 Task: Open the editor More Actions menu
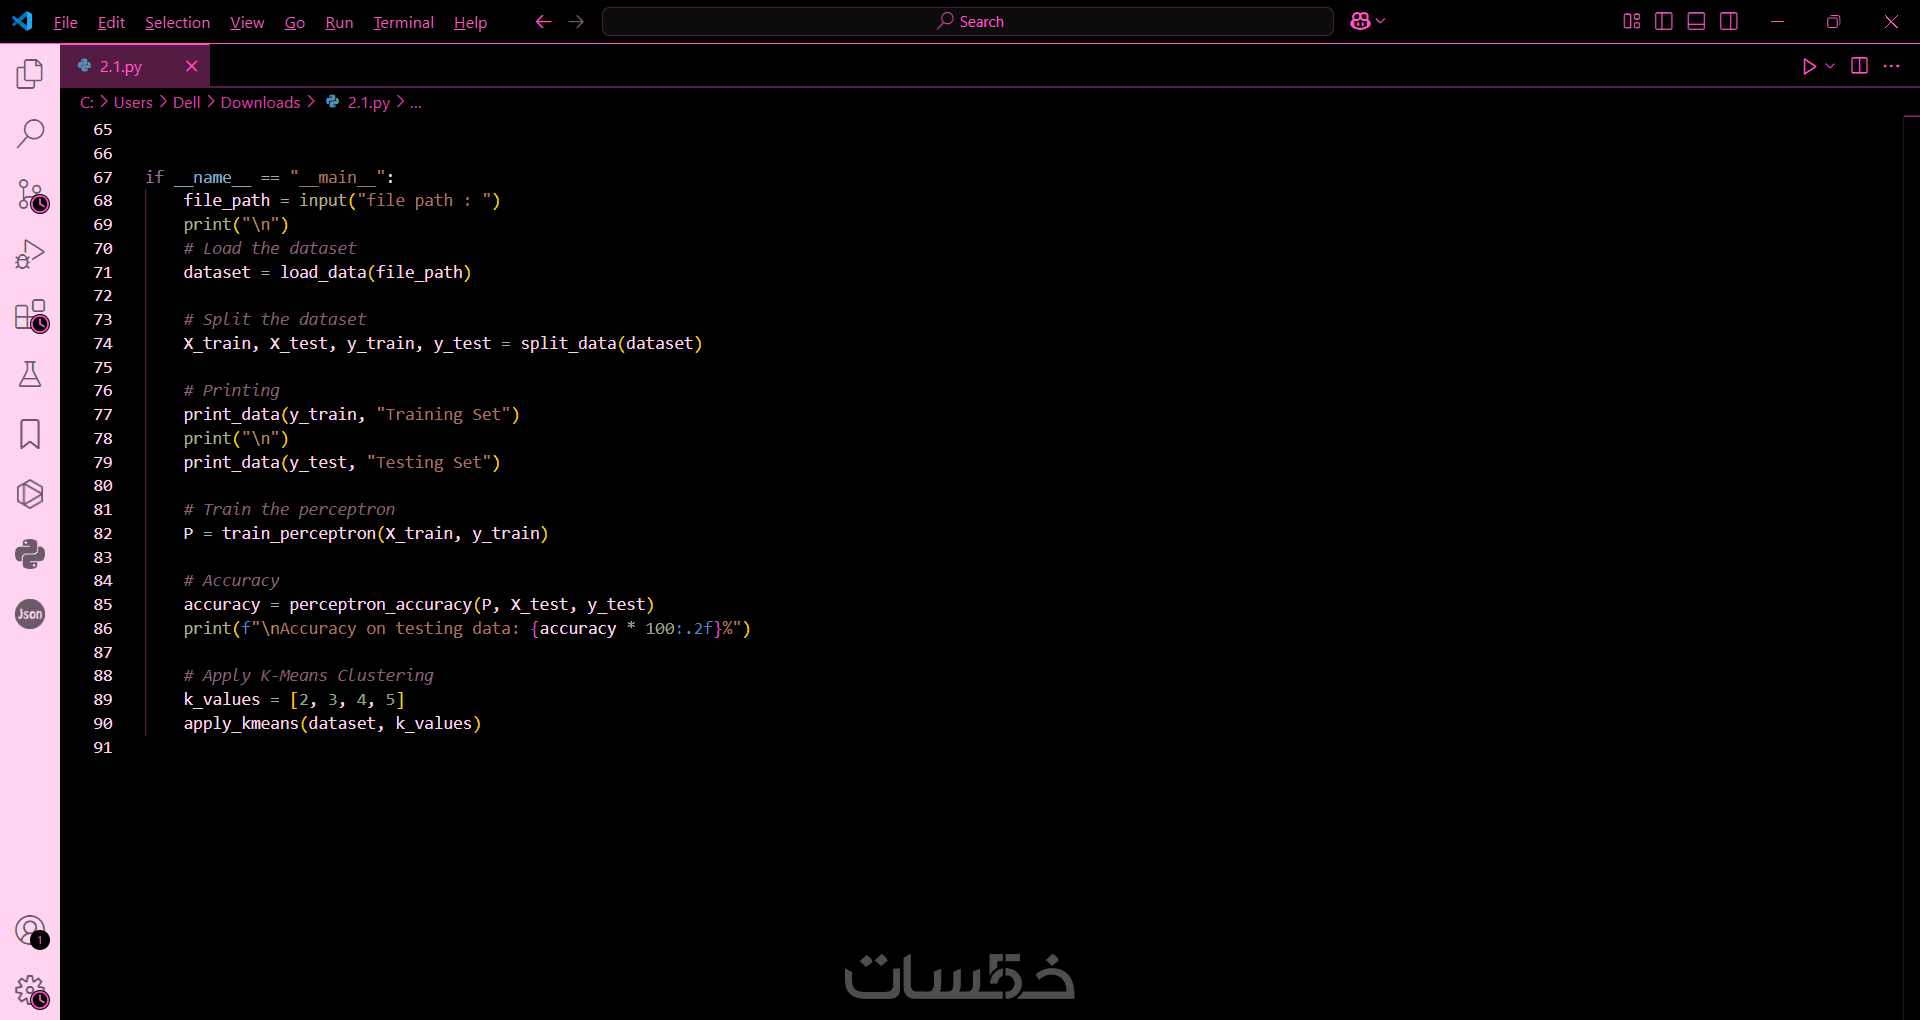1891,66
